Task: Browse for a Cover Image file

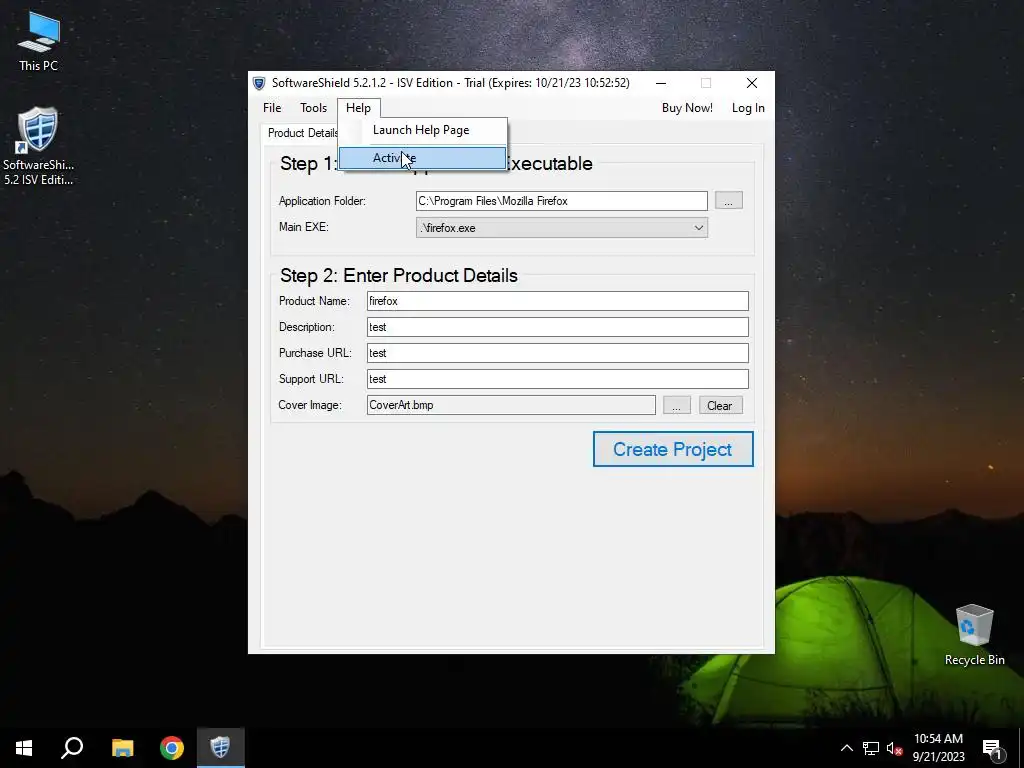Action: pos(677,405)
